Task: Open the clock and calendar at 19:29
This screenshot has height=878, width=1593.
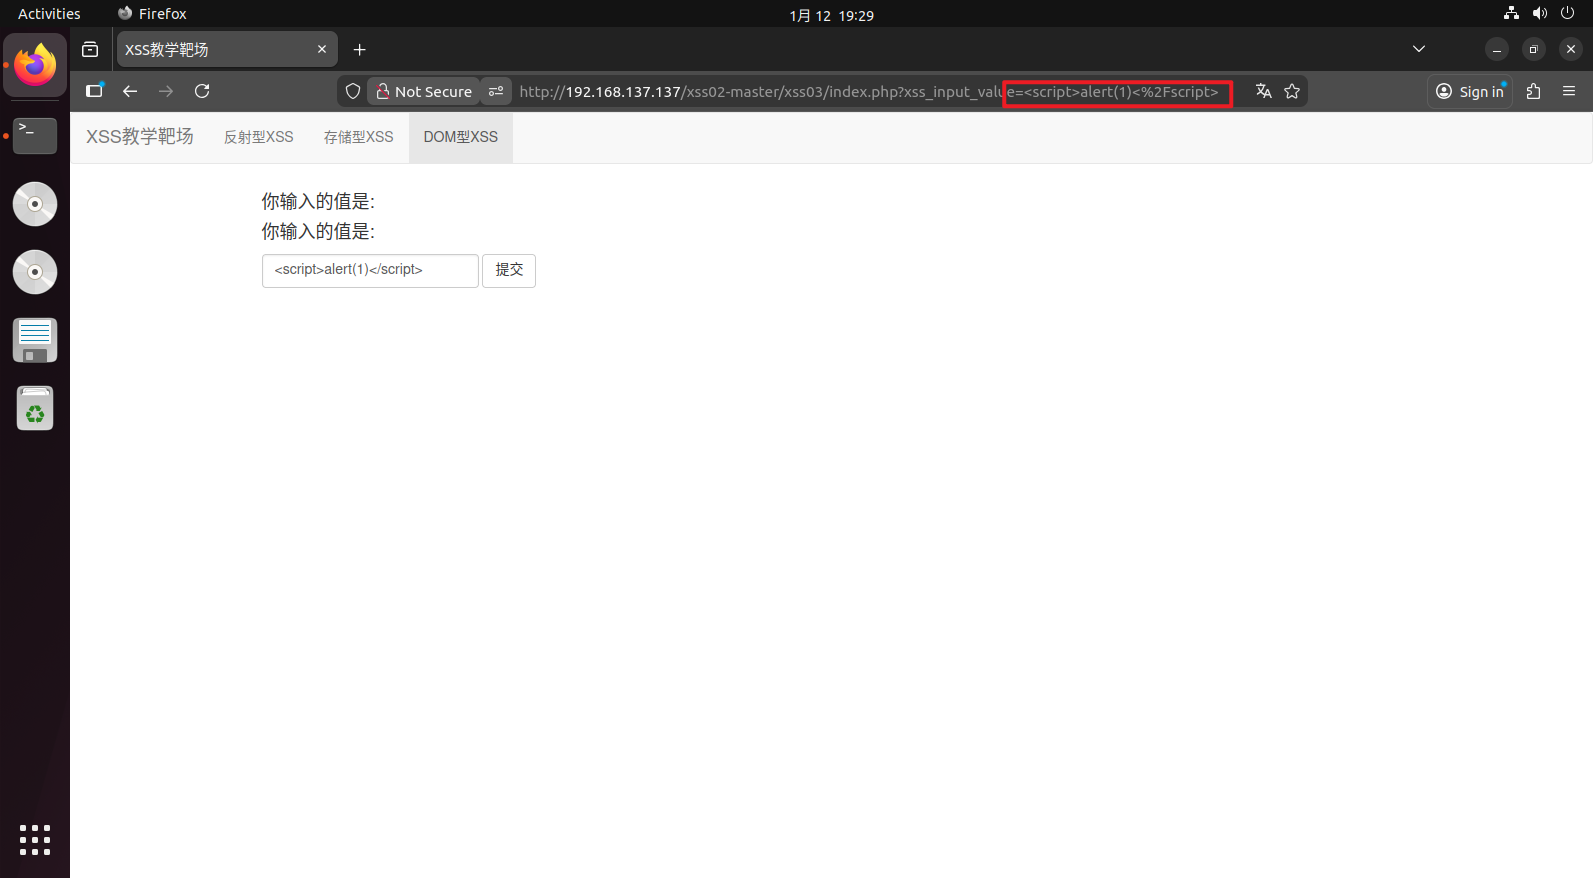Action: [832, 15]
